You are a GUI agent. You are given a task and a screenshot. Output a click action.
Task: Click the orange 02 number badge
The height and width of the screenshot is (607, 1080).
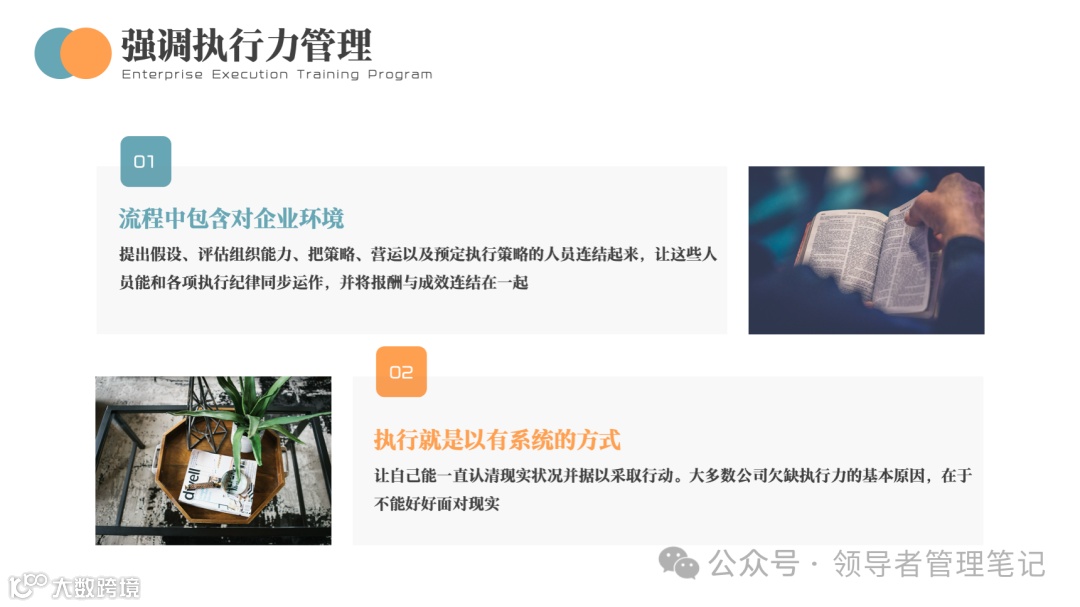click(x=401, y=372)
